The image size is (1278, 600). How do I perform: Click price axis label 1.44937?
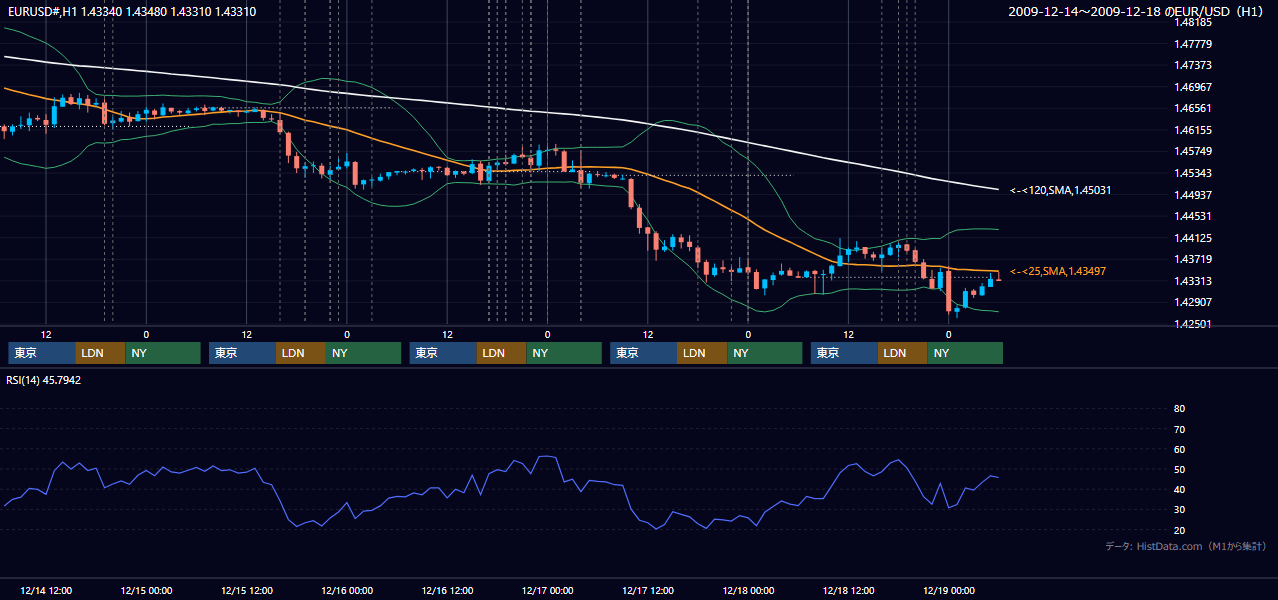(x=1192, y=195)
